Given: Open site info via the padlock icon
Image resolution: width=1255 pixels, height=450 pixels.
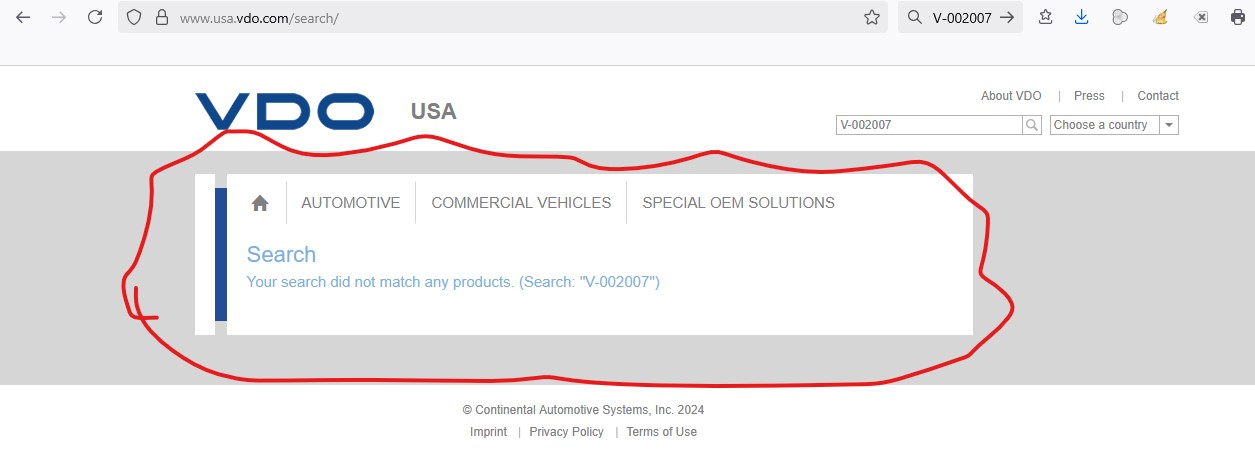Looking at the screenshot, I should coord(161,17).
